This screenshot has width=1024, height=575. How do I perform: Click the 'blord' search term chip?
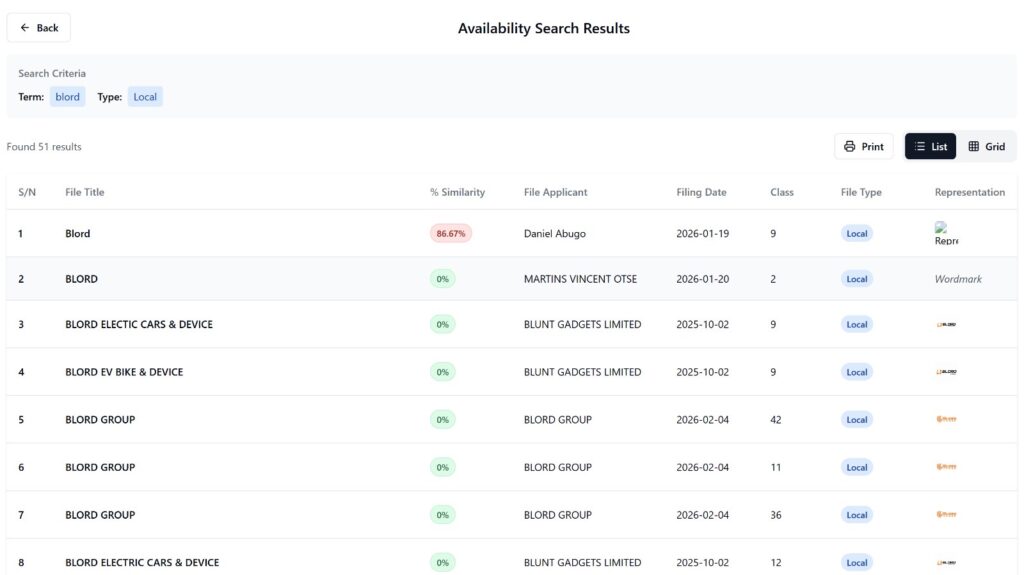coord(67,97)
